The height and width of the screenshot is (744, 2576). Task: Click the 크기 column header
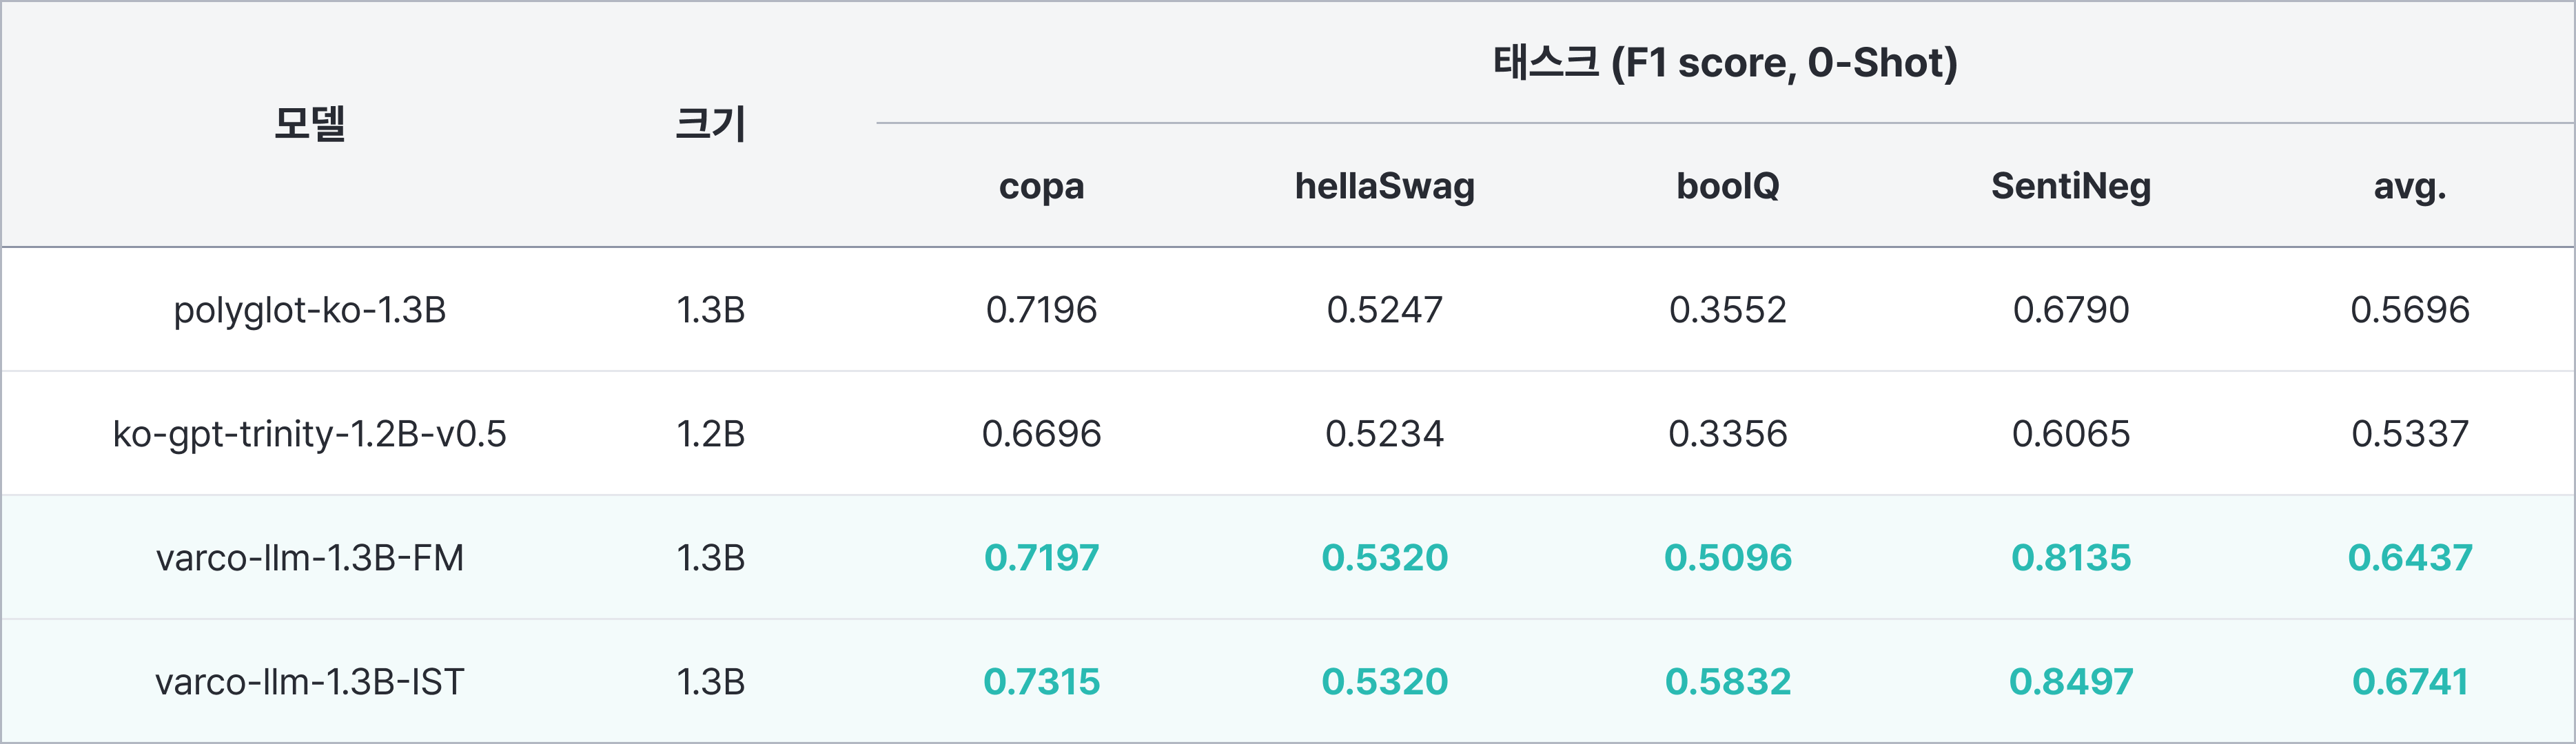pyautogui.click(x=710, y=124)
